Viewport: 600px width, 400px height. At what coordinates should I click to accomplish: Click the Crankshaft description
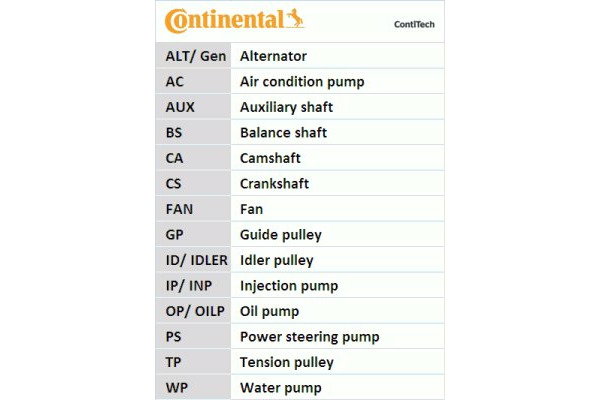(274, 184)
